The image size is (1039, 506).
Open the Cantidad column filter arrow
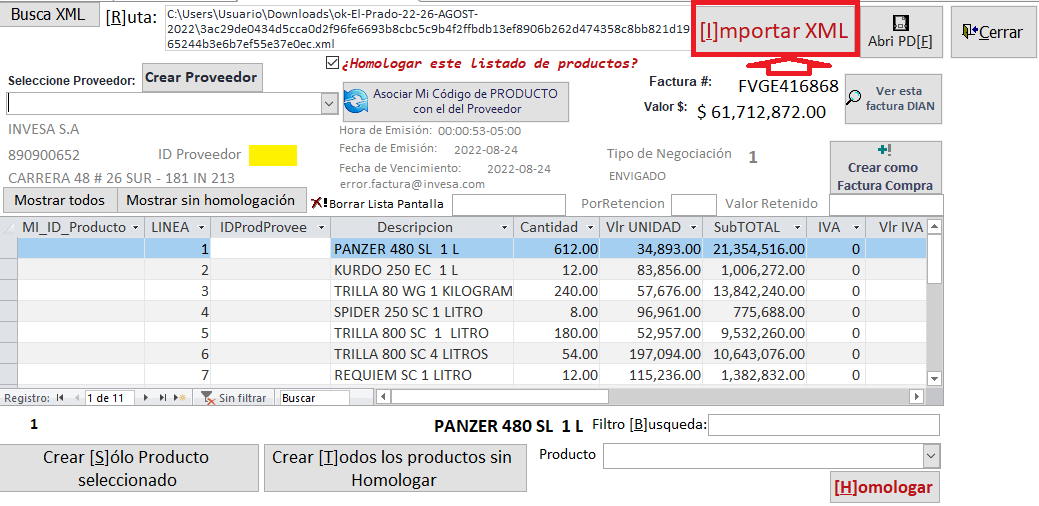[x=588, y=228]
